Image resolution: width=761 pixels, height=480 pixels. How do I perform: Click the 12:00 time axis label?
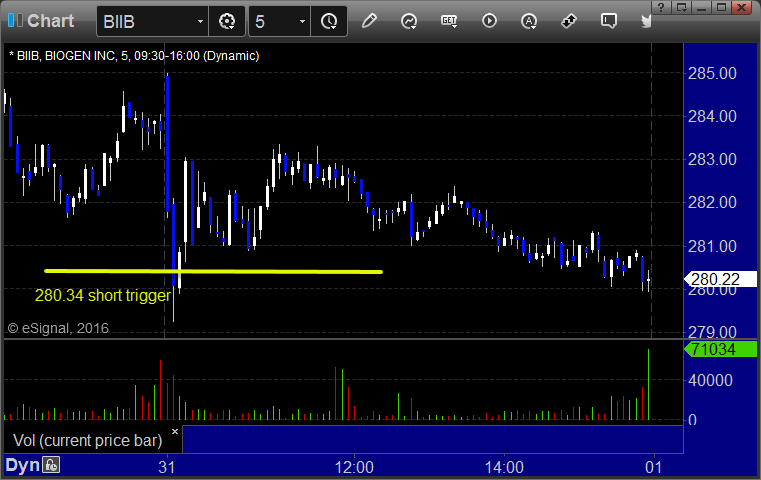click(354, 467)
